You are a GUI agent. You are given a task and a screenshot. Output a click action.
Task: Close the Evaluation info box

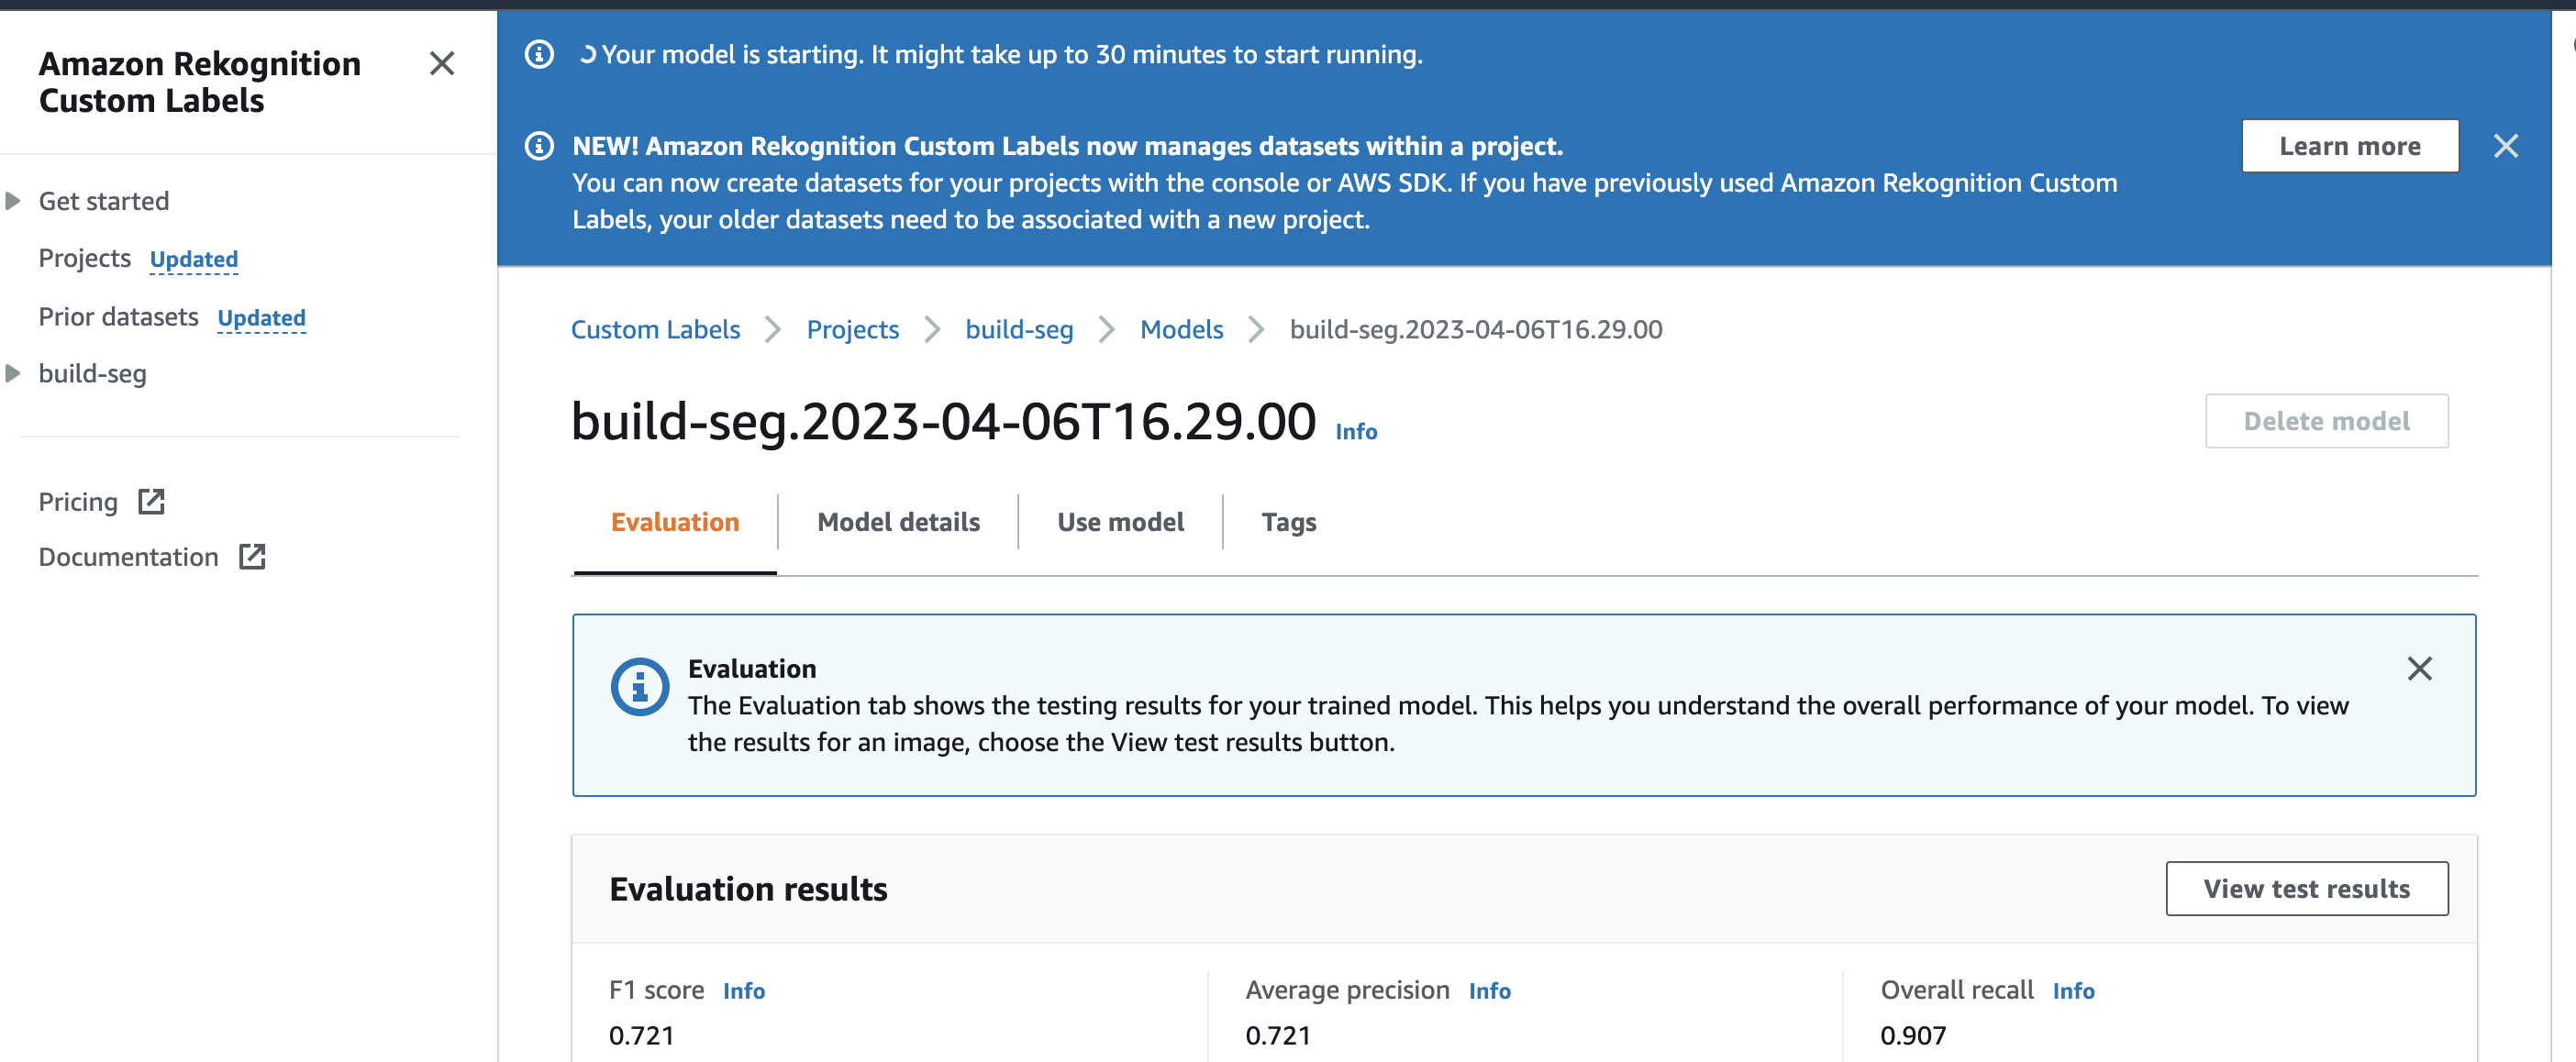2419,668
